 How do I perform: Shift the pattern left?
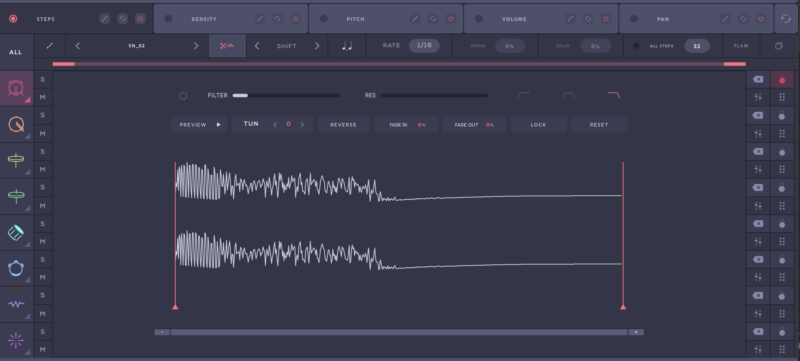(x=257, y=46)
